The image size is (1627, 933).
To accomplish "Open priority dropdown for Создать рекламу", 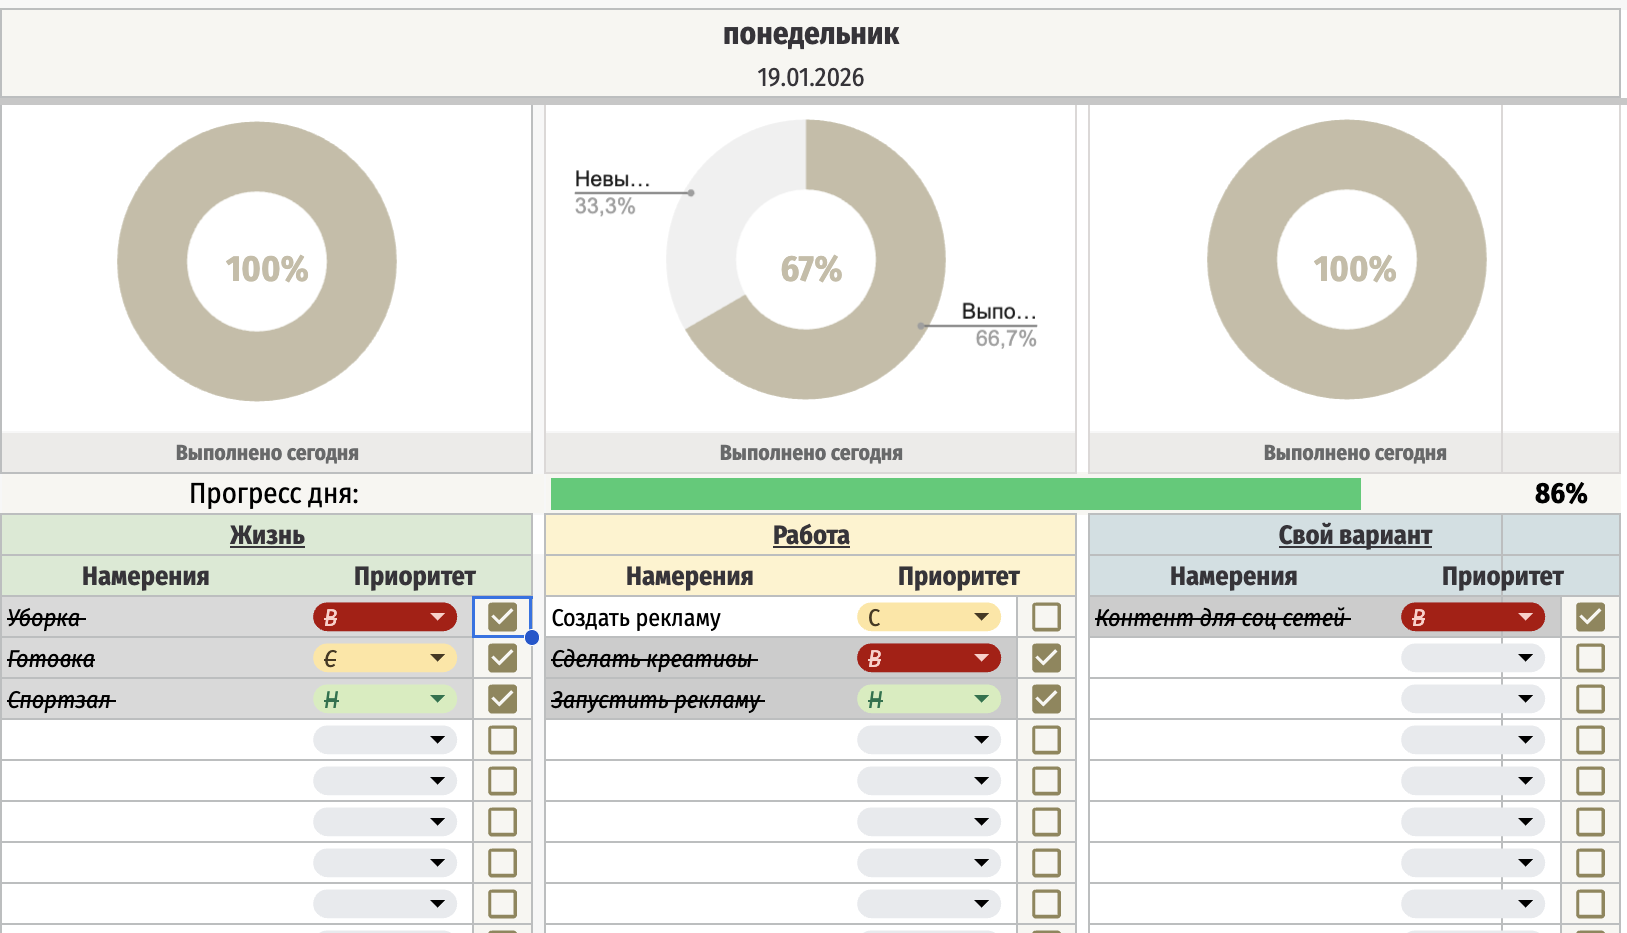I will 981,617.
